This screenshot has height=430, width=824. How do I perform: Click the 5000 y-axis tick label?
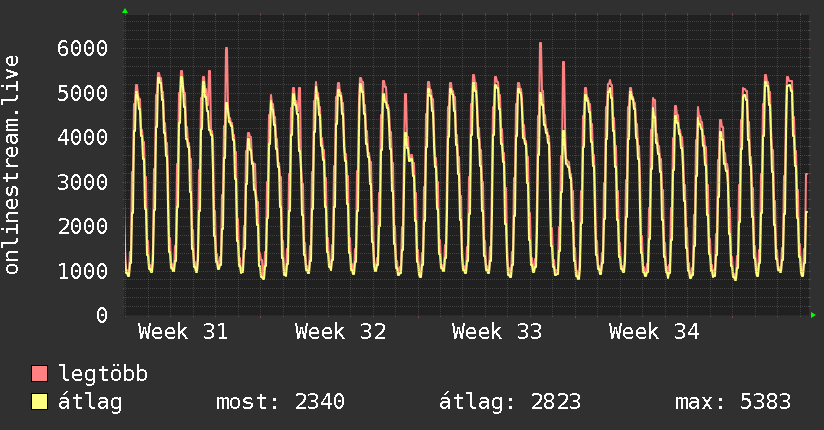pos(83,93)
